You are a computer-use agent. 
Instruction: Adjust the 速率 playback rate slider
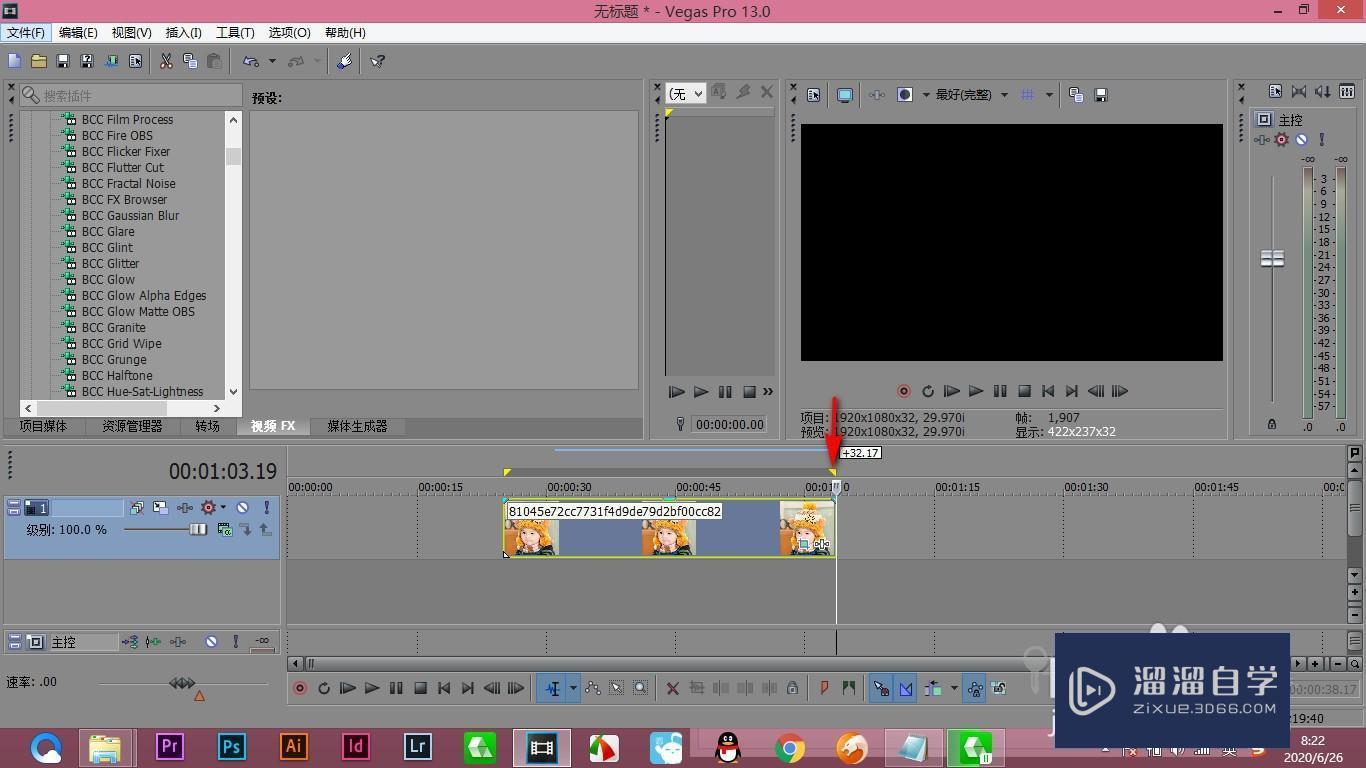pos(182,683)
